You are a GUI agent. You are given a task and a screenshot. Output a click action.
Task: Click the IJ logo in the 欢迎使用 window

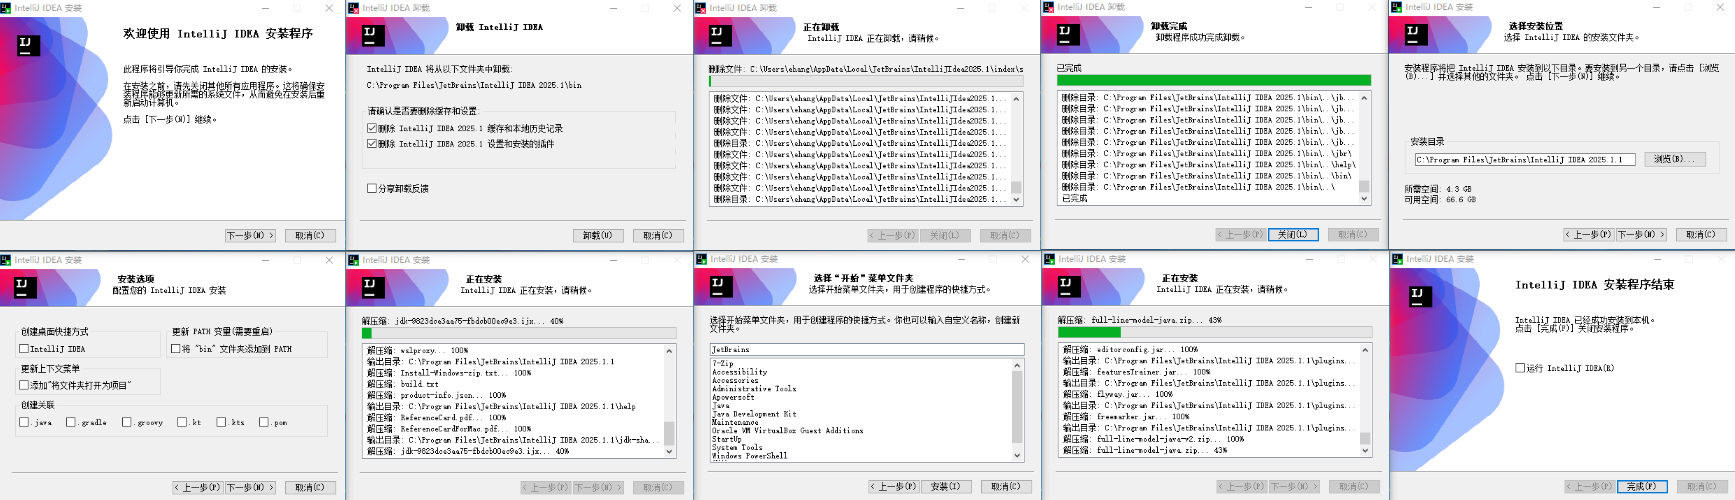[29, 45]
